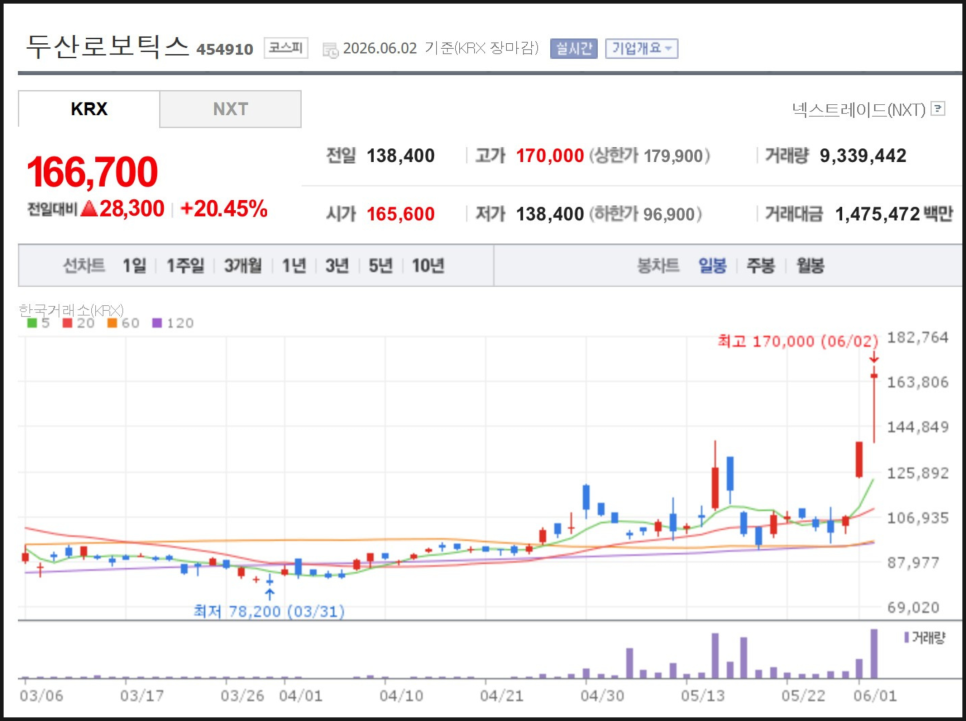Image resolution: width=966 pixels, height=721 pixels.
Task: Click the purple 120-day moving average swatch
Action: pos(157,323)
